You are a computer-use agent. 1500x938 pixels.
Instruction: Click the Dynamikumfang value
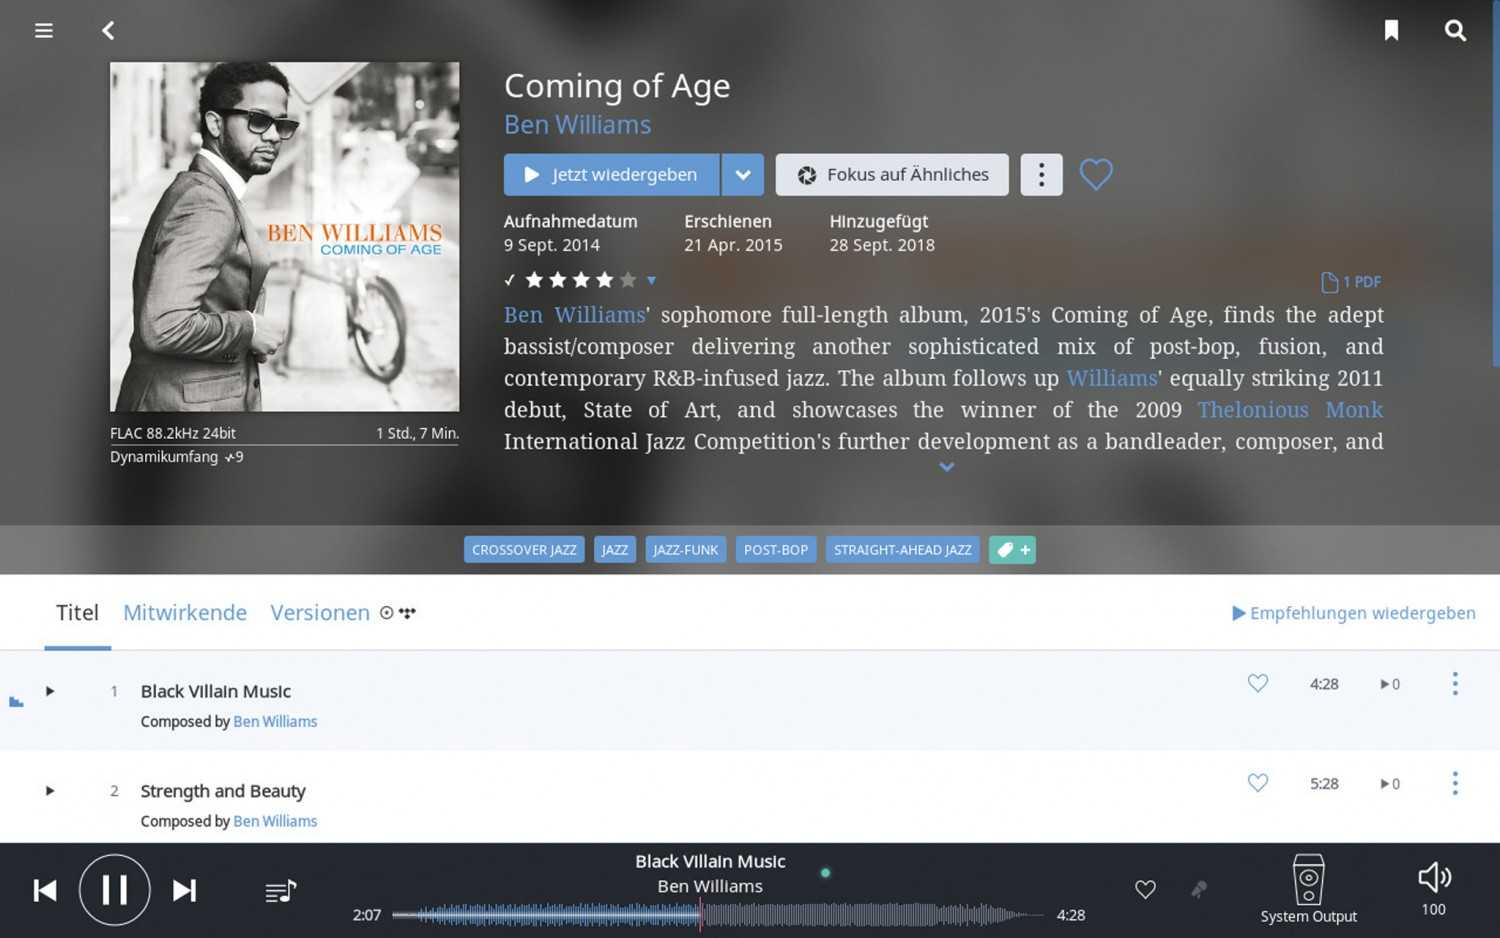tap(235, 457)
